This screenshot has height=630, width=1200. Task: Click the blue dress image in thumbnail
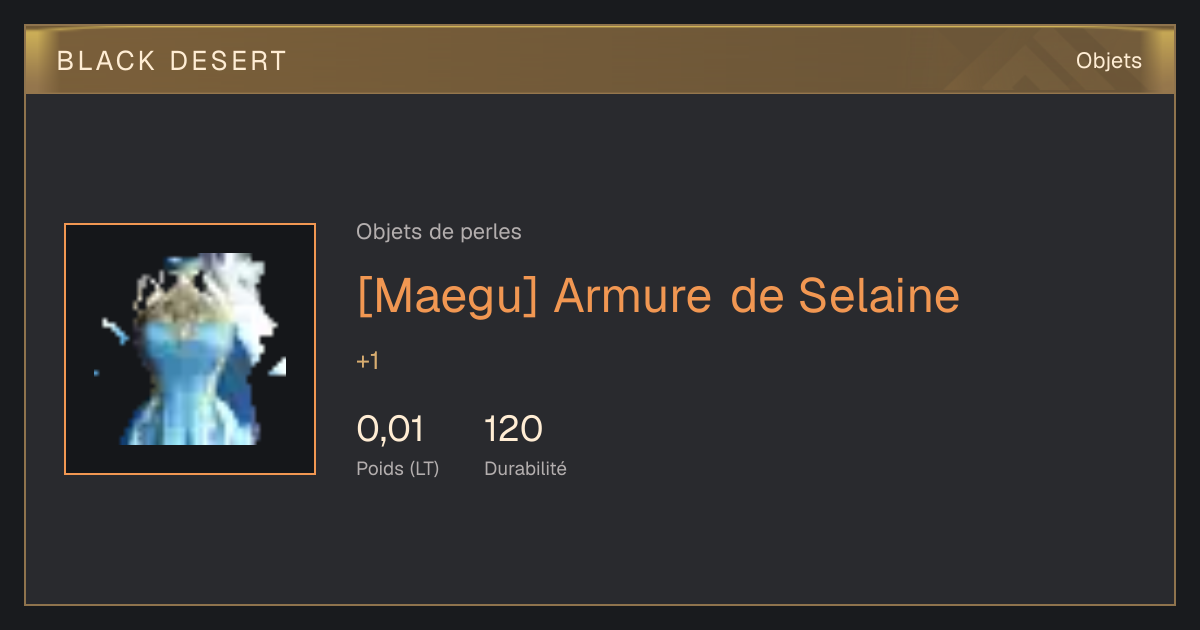(190, 350)
